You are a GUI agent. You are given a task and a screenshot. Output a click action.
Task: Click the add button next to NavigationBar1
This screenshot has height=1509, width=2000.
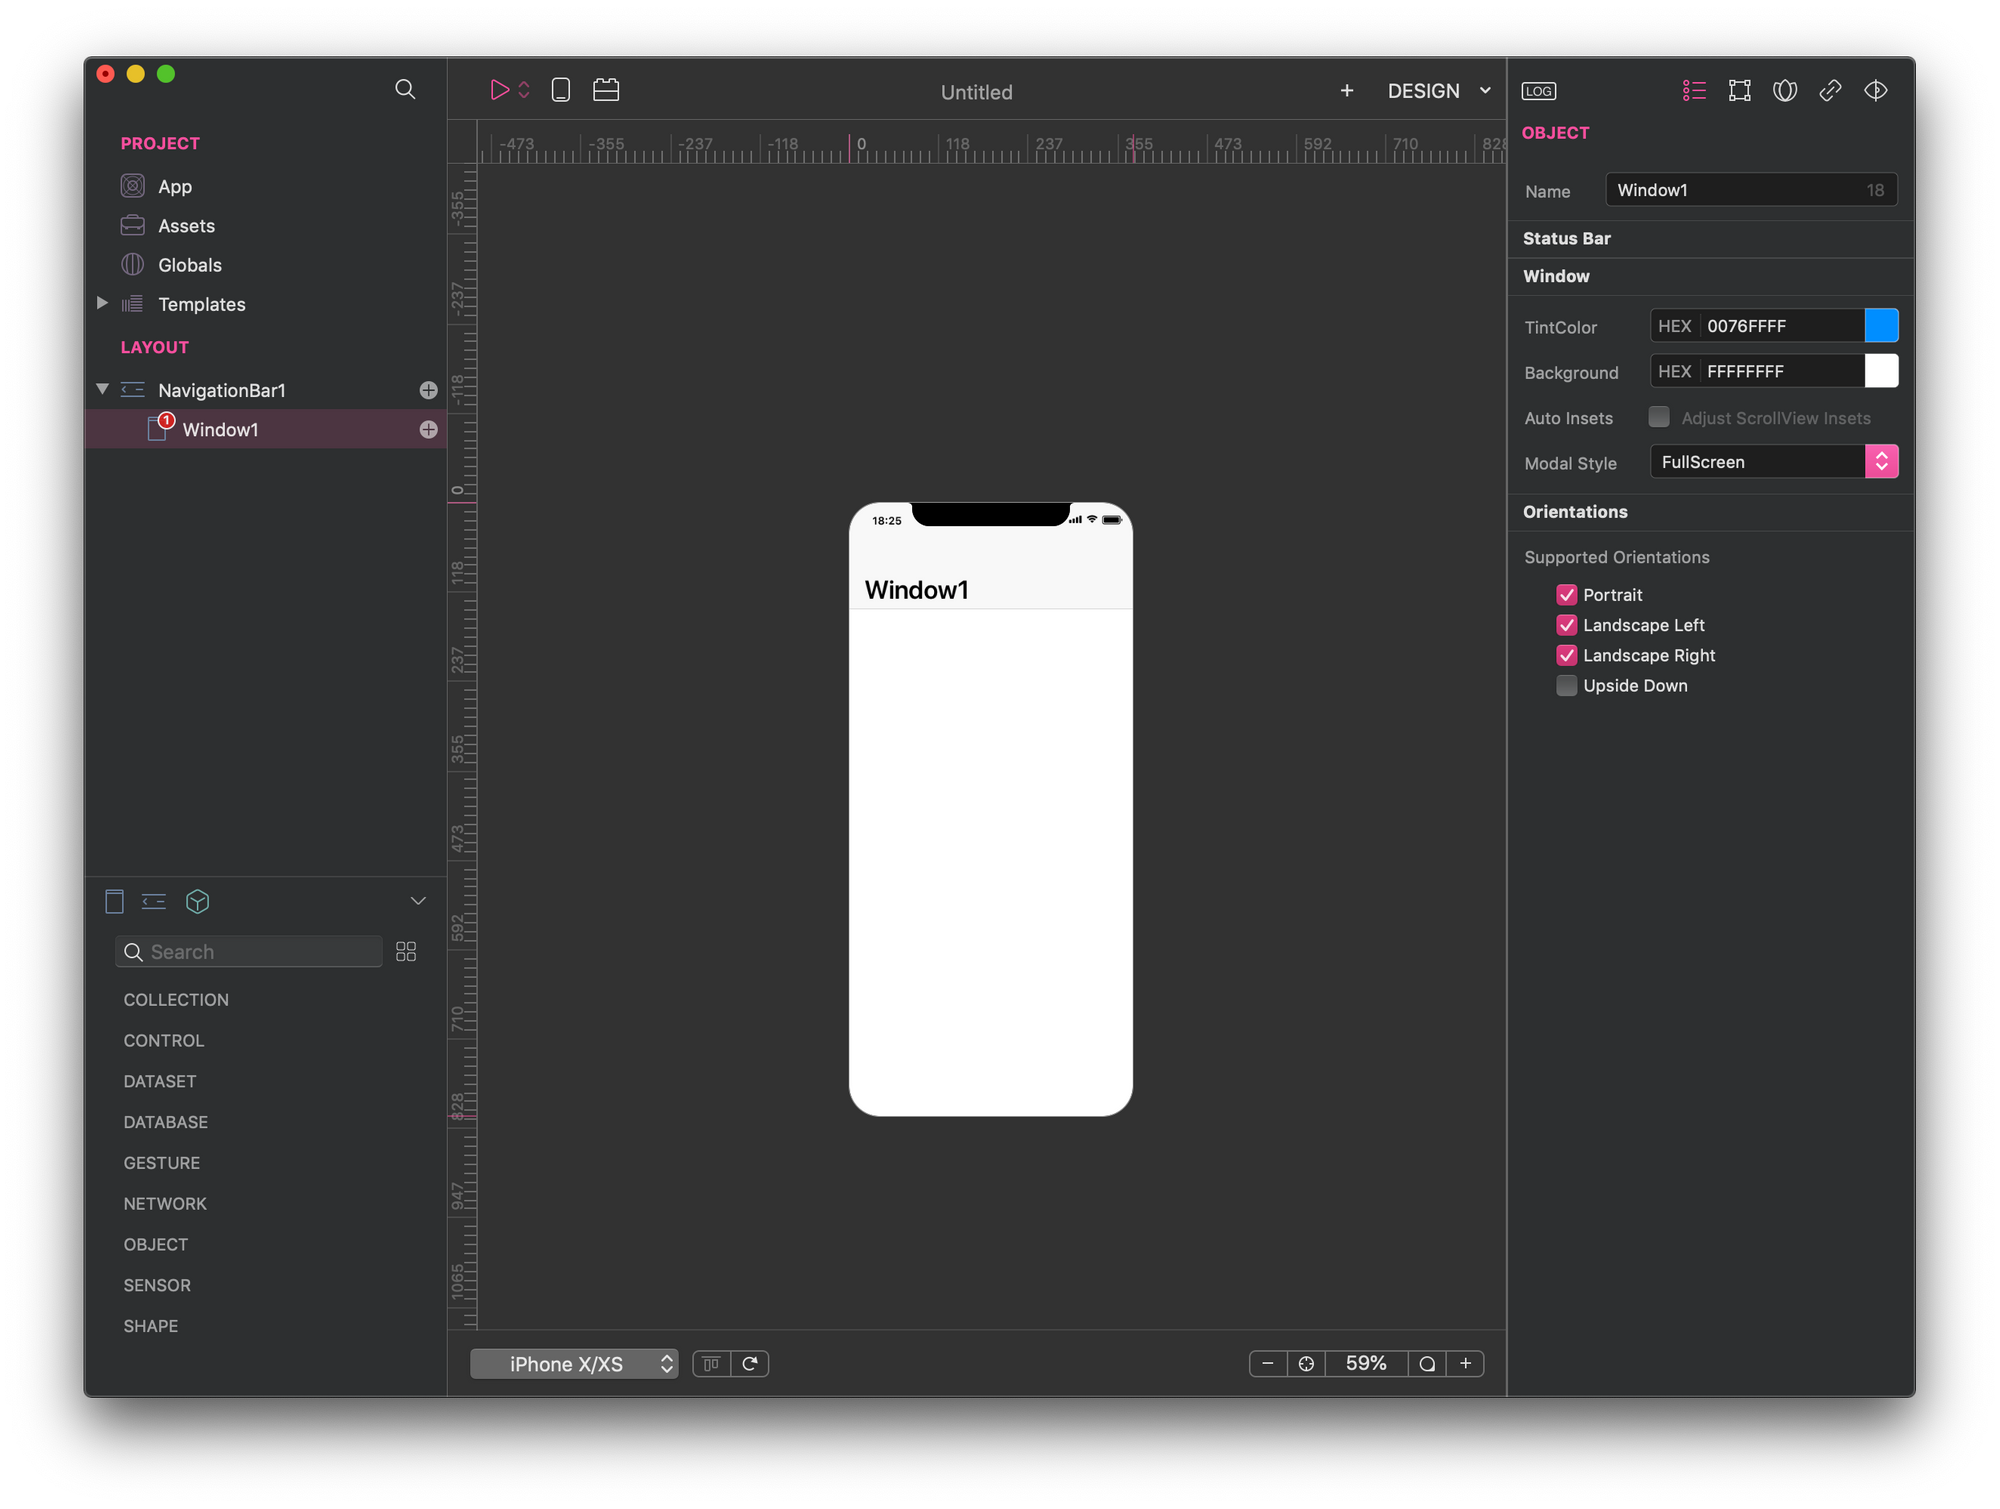coord(428,390)
